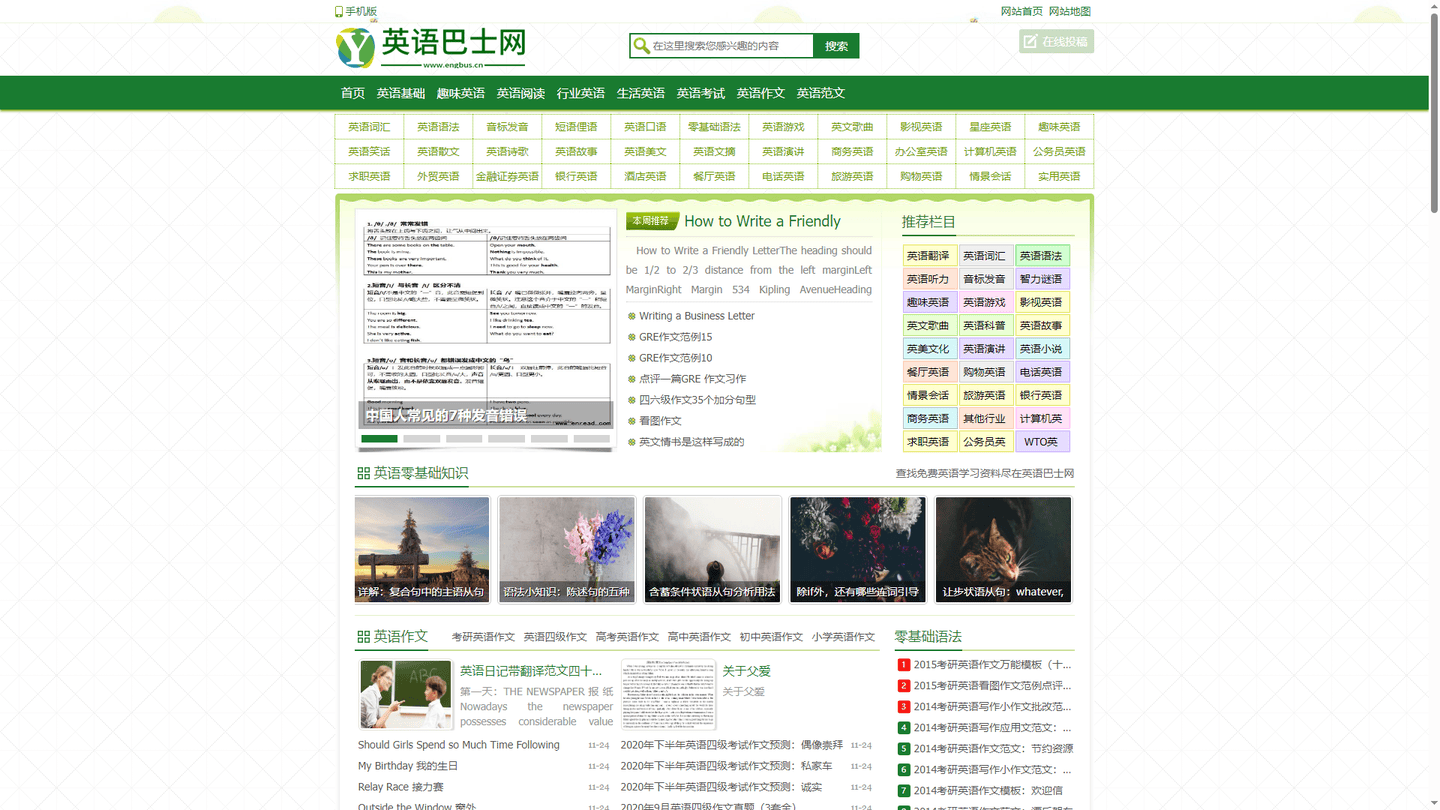Click the 英语巴士网 site logo

(x=430, y=47)
